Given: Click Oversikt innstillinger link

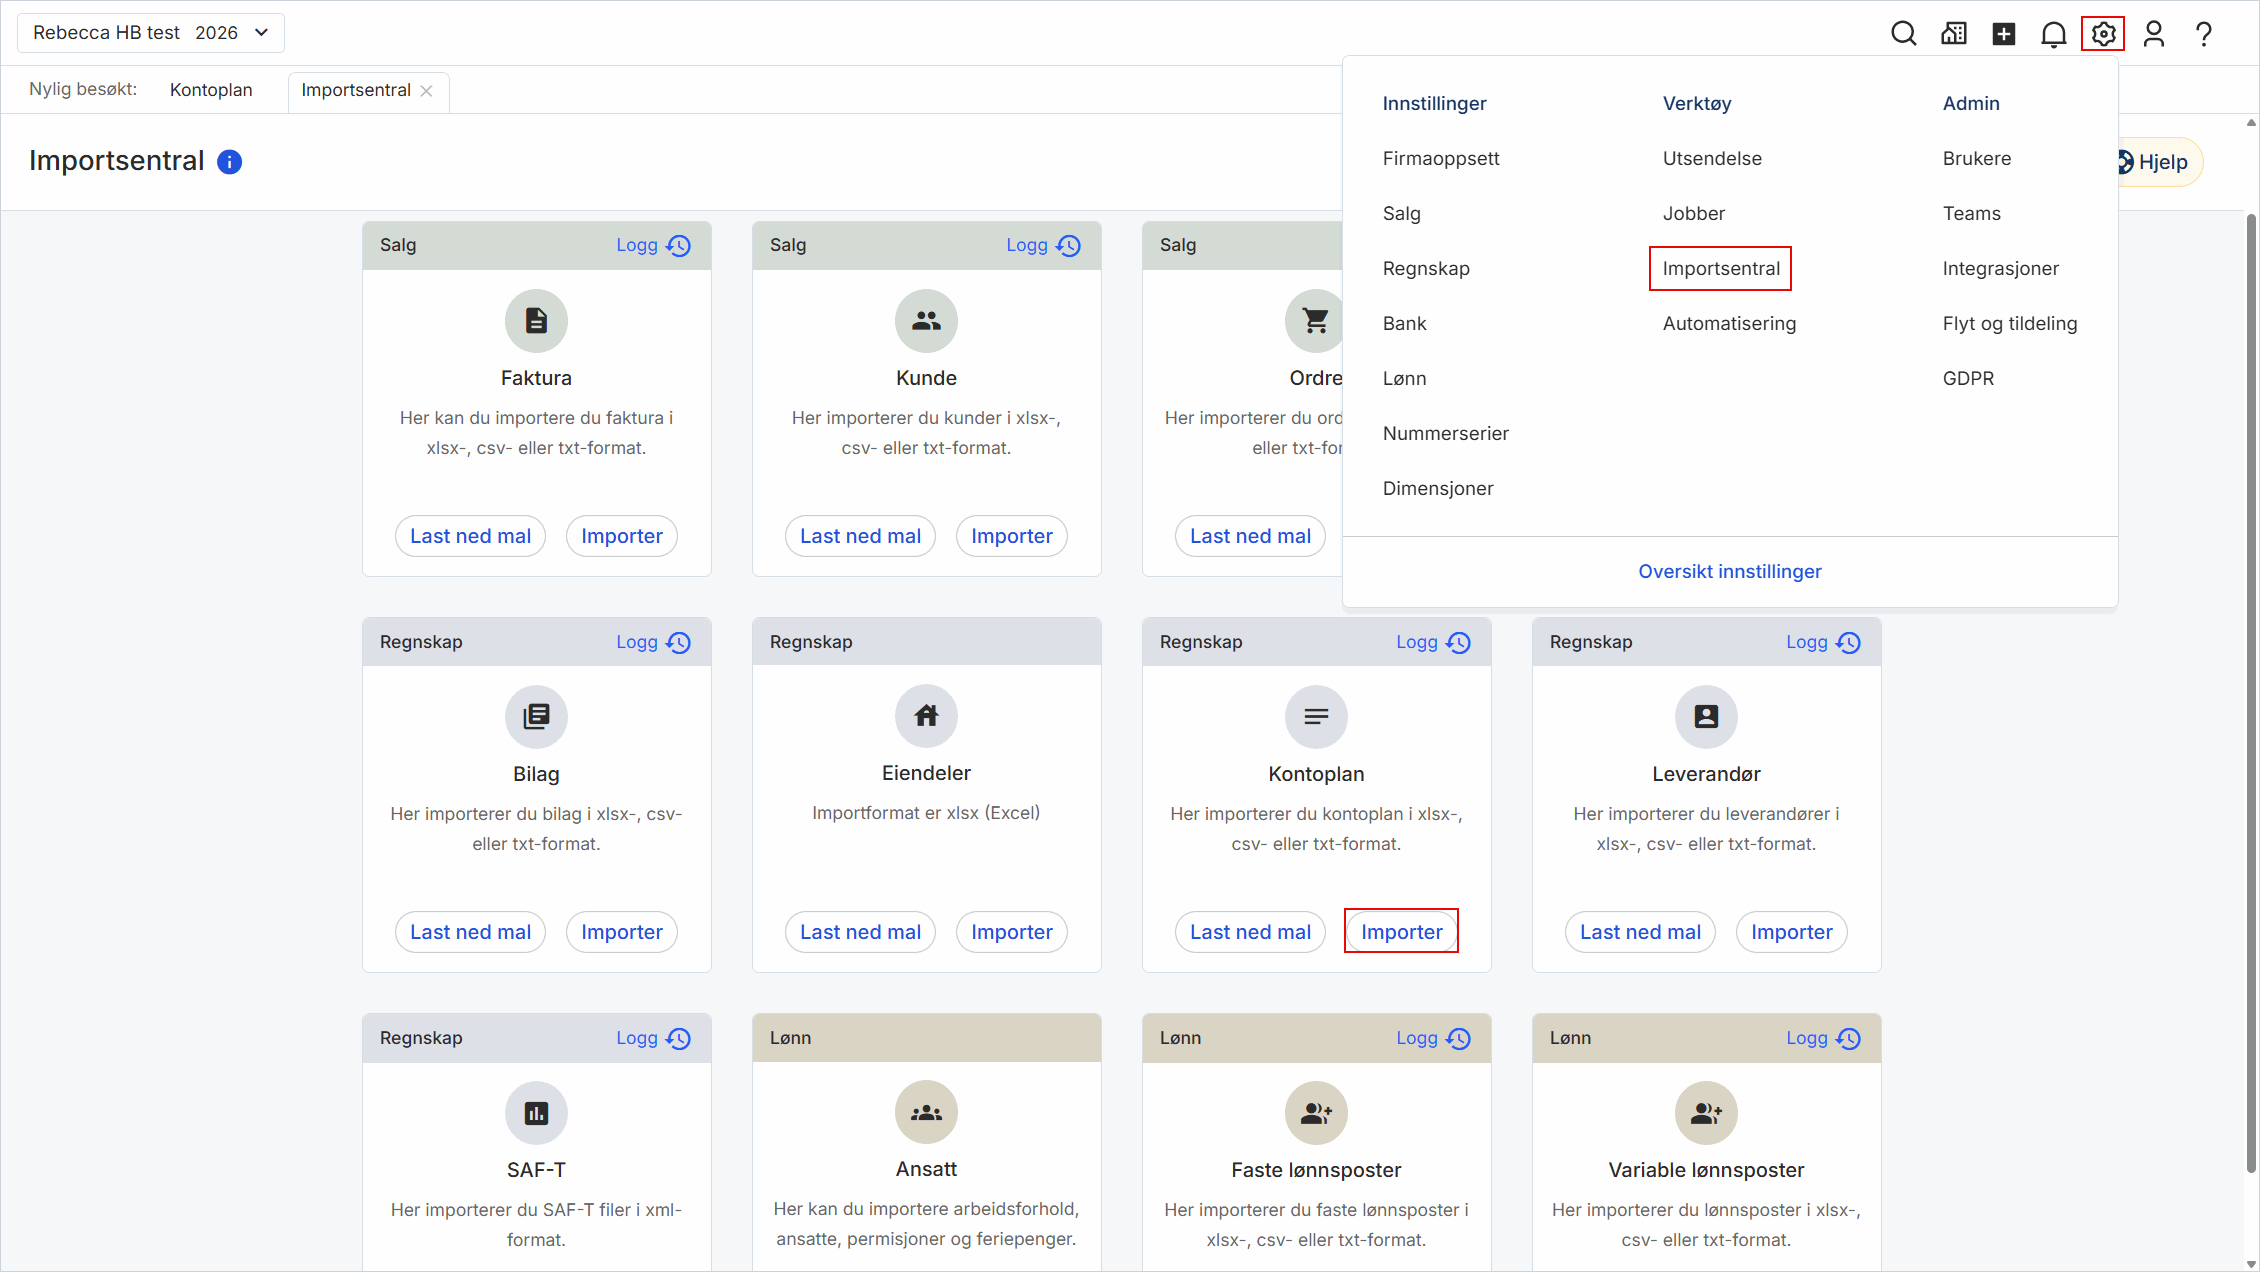Looking at the screenshot, I should tap(1729, 571).
